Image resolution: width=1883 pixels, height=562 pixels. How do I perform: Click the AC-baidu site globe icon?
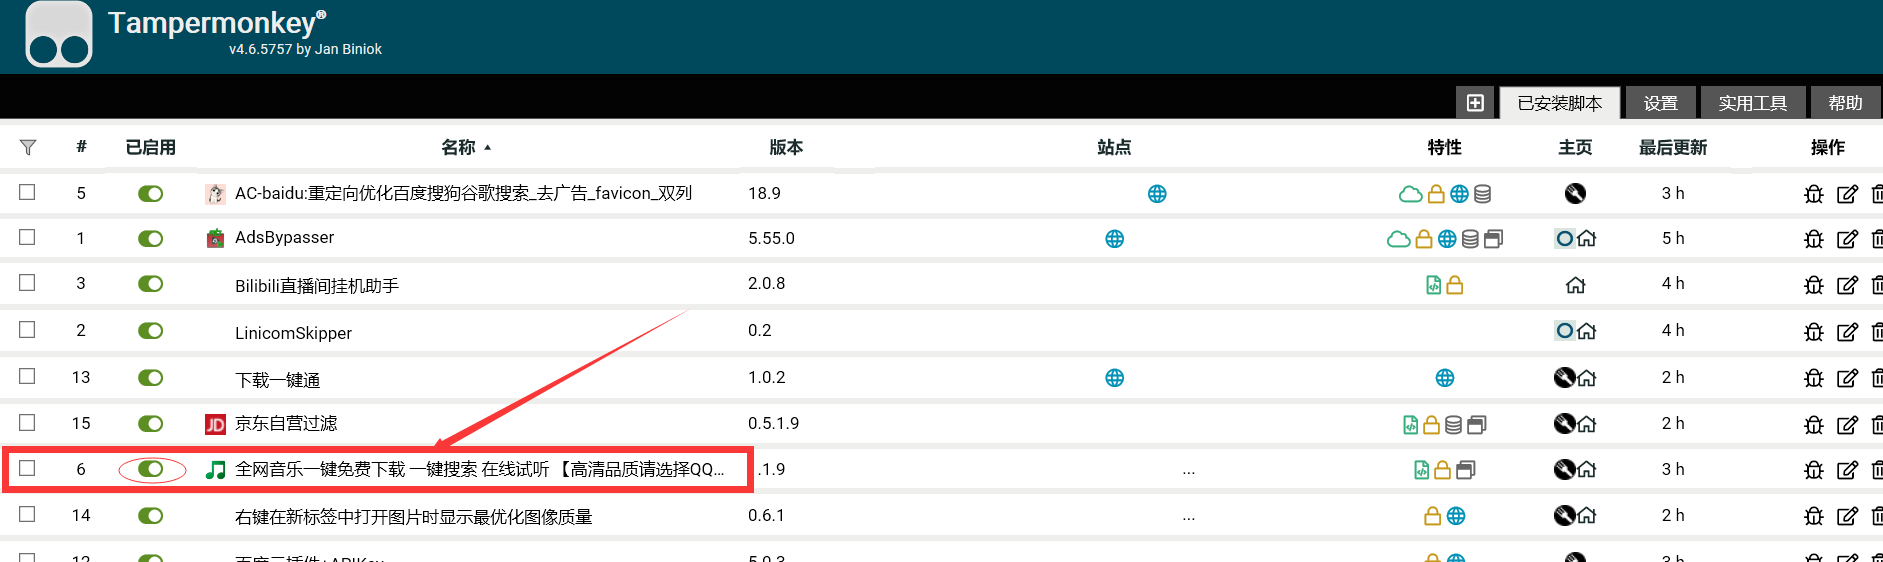point(1157,194)
